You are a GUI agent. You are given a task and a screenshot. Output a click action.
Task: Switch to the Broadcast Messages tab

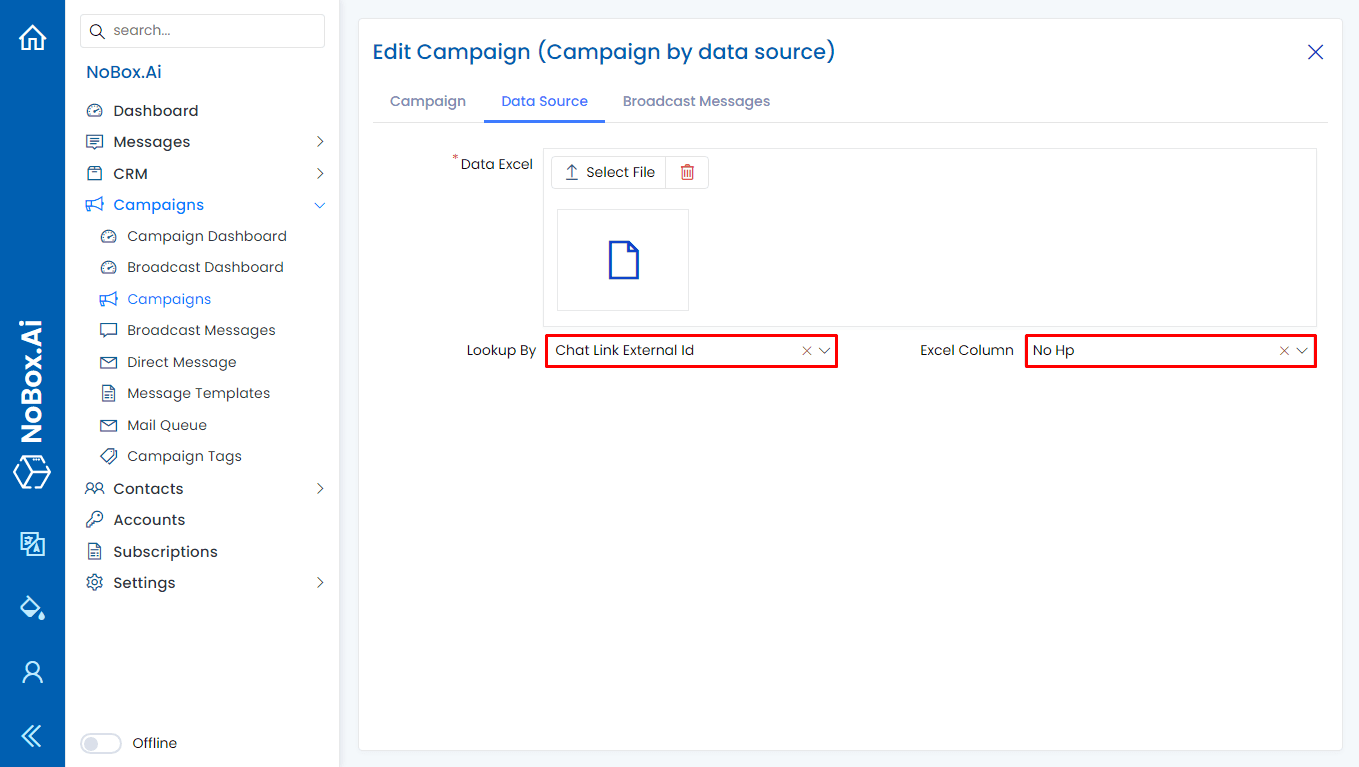(696, 101)
